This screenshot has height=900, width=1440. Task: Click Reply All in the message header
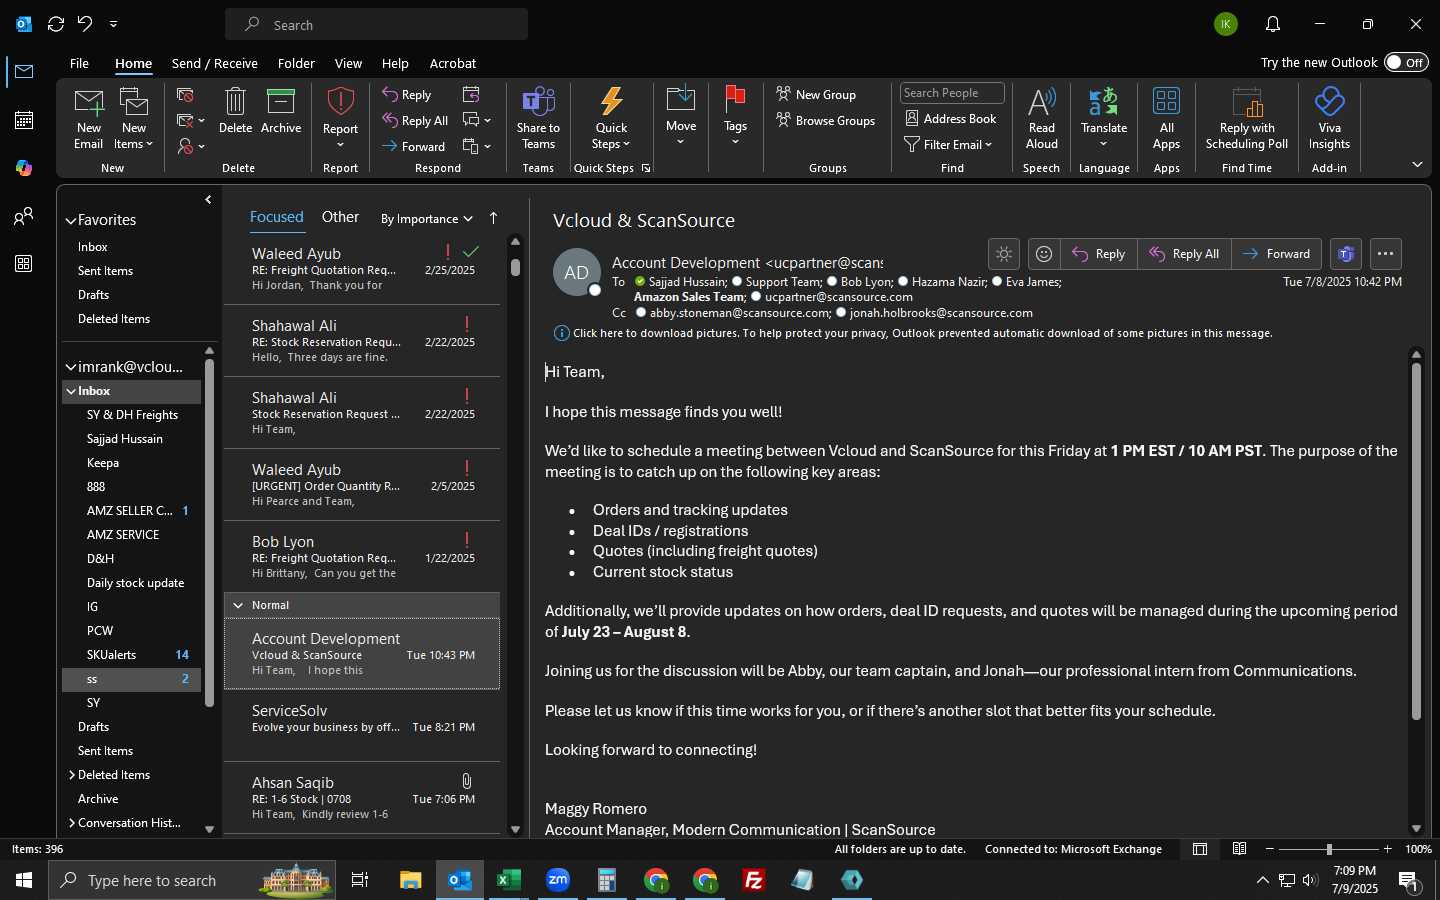click(1184, 254)
